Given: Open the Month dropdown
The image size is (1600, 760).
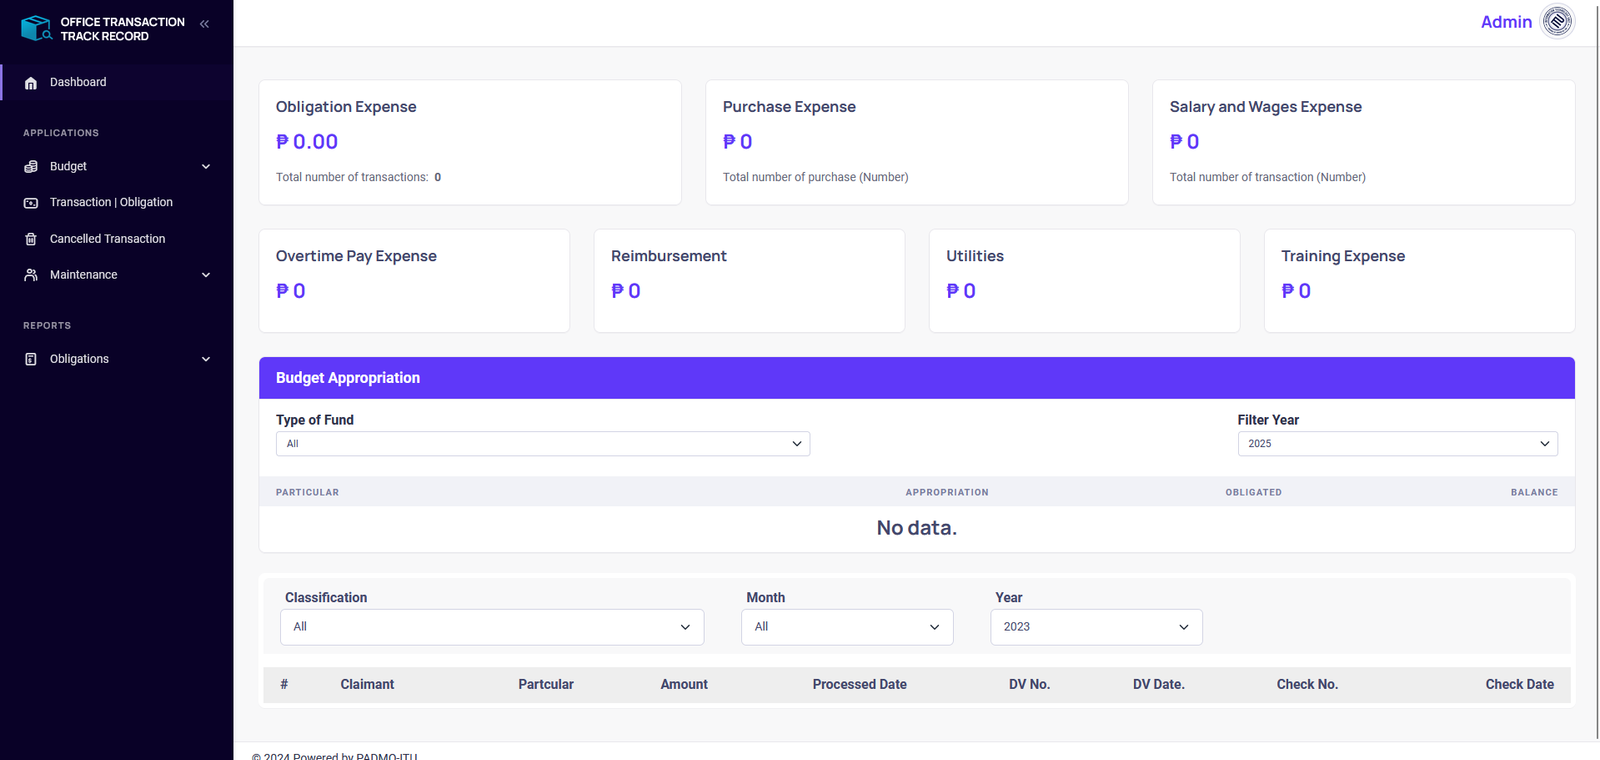Looking at the screenshot, I should (847, 627).
